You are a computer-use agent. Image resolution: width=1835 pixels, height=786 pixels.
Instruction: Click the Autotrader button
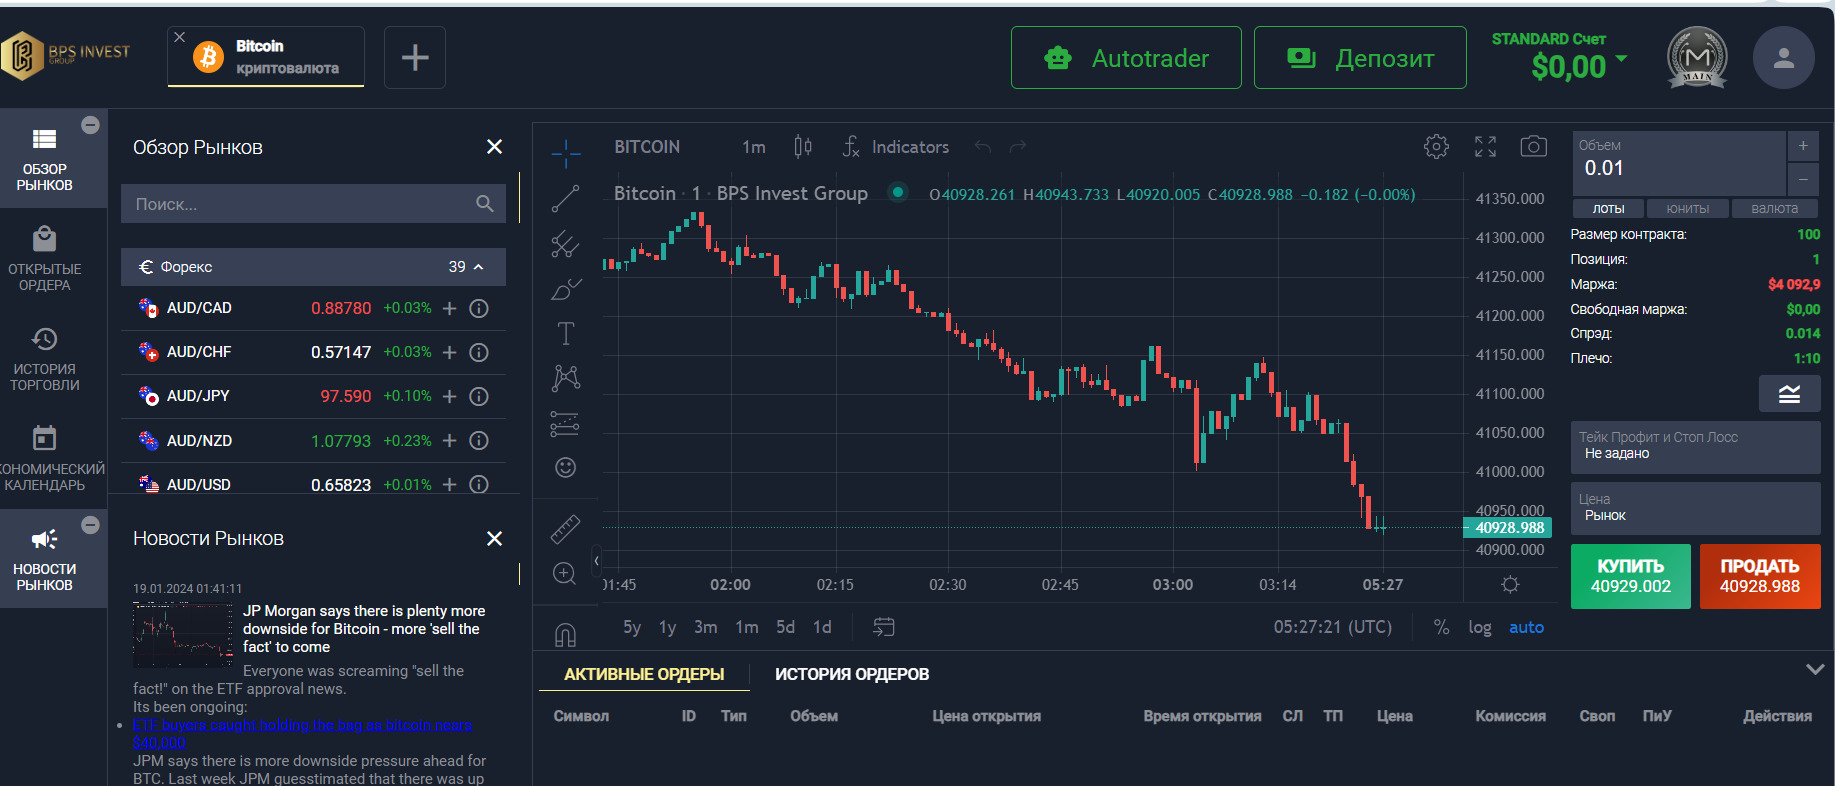pos(1126,58)
